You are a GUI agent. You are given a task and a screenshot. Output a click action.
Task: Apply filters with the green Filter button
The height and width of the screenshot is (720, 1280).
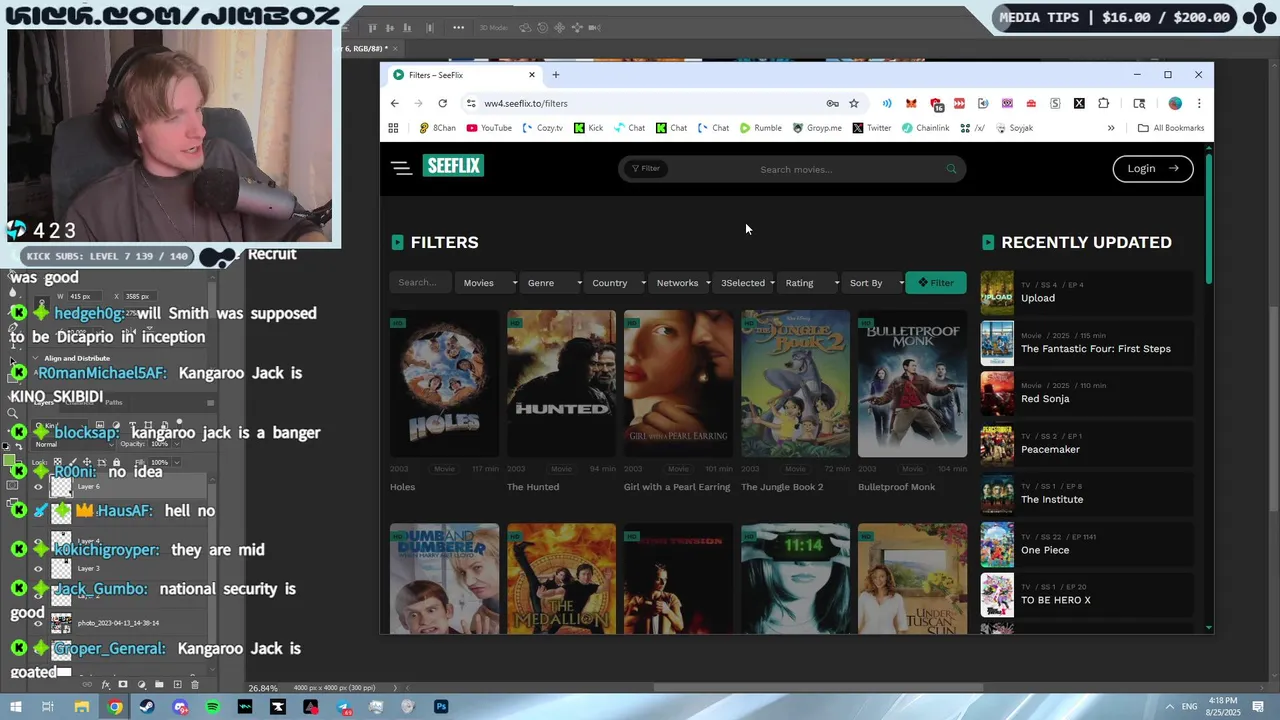(936, 283)
